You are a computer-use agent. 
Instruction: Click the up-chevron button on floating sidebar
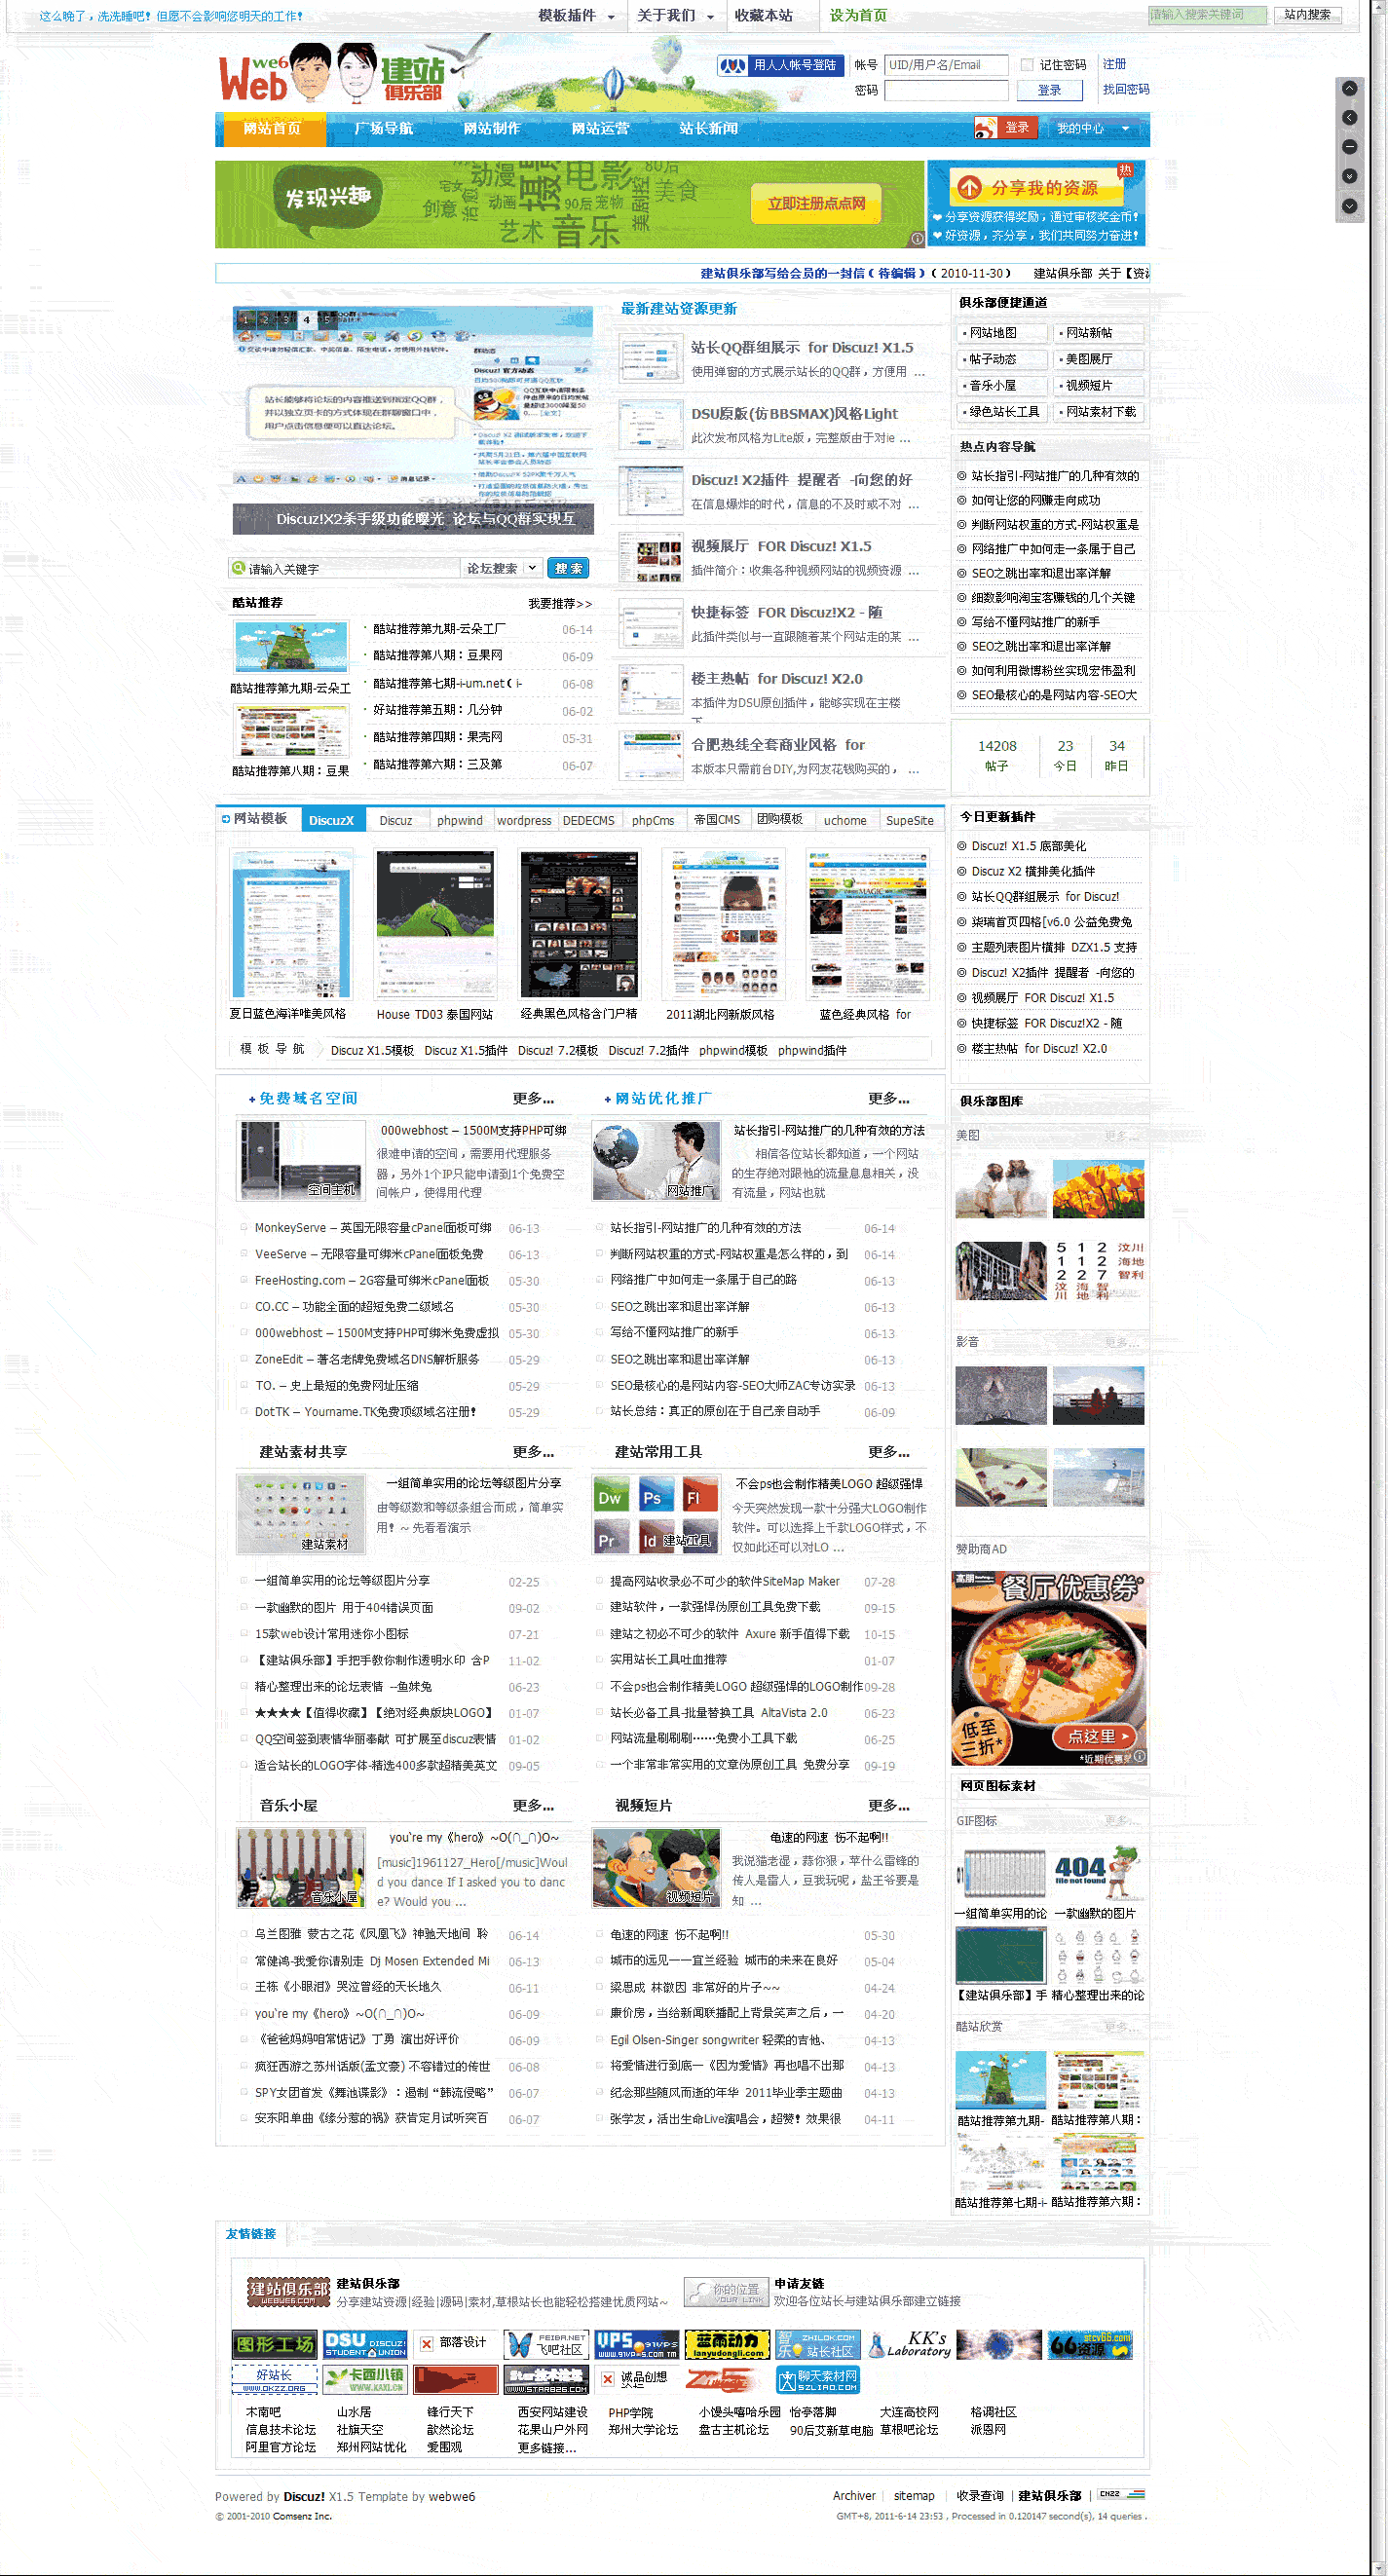click(1349, 88)
